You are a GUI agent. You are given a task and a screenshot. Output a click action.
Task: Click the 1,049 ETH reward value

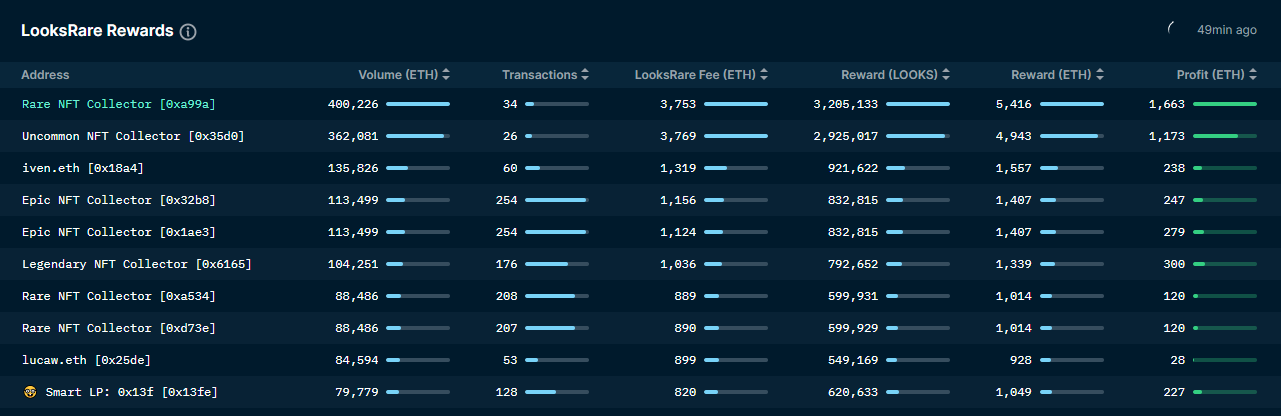[x=1014, y=392]
